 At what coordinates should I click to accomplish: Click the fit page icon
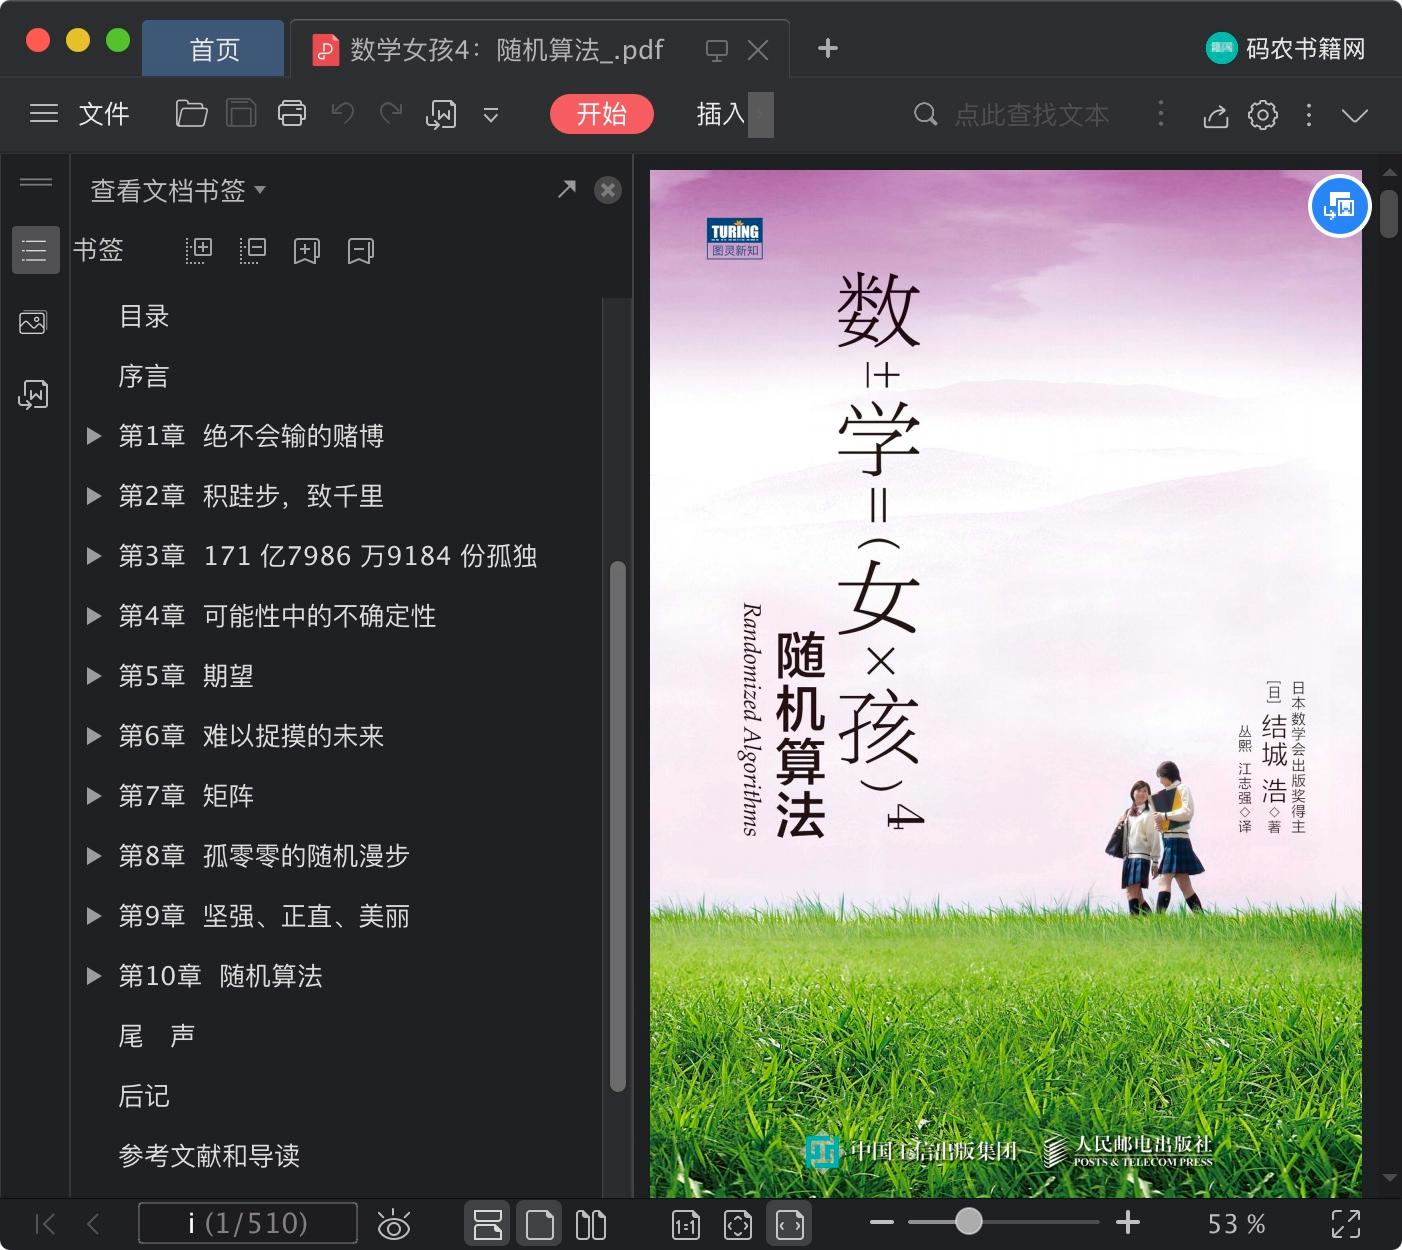click(x=738, y=1224)
